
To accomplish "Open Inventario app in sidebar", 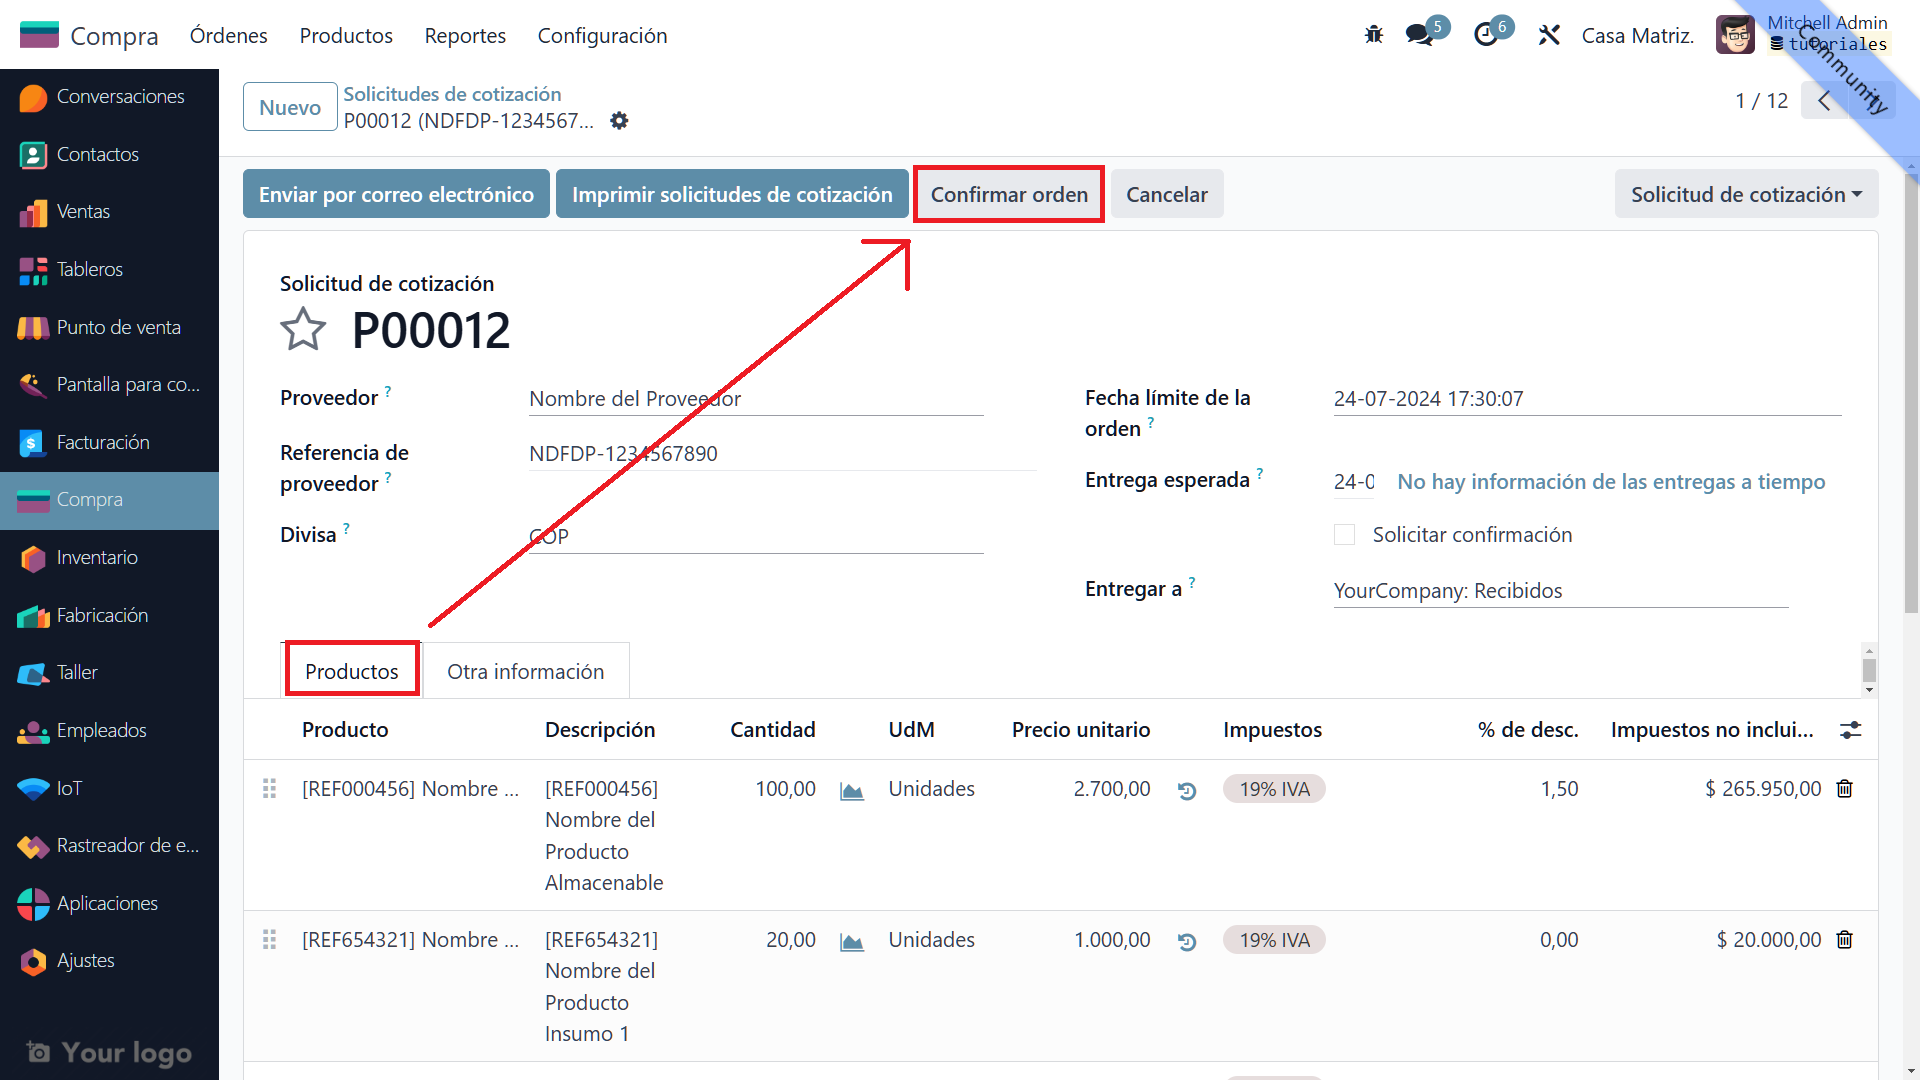I will click(x=97, y=557).
